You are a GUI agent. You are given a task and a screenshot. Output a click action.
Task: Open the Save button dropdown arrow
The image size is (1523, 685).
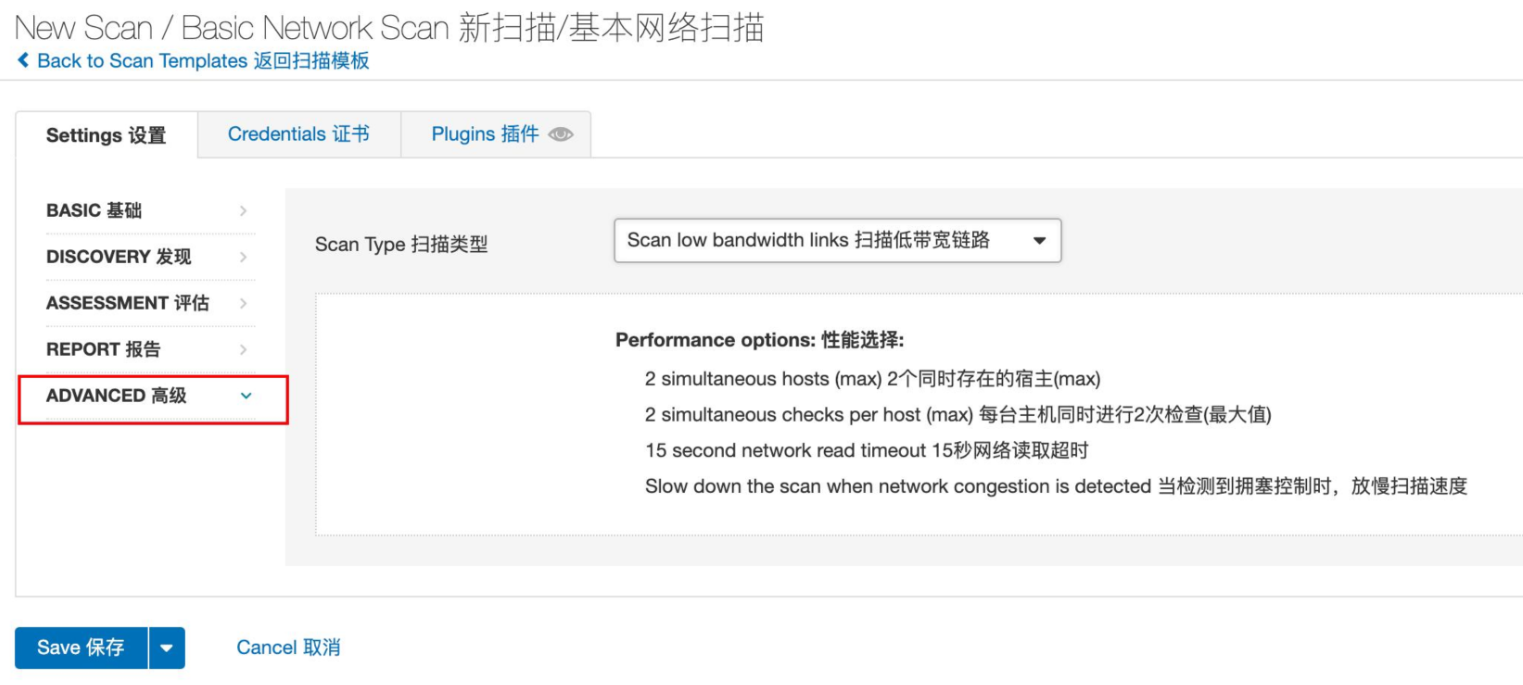click(x=166, y=648)
